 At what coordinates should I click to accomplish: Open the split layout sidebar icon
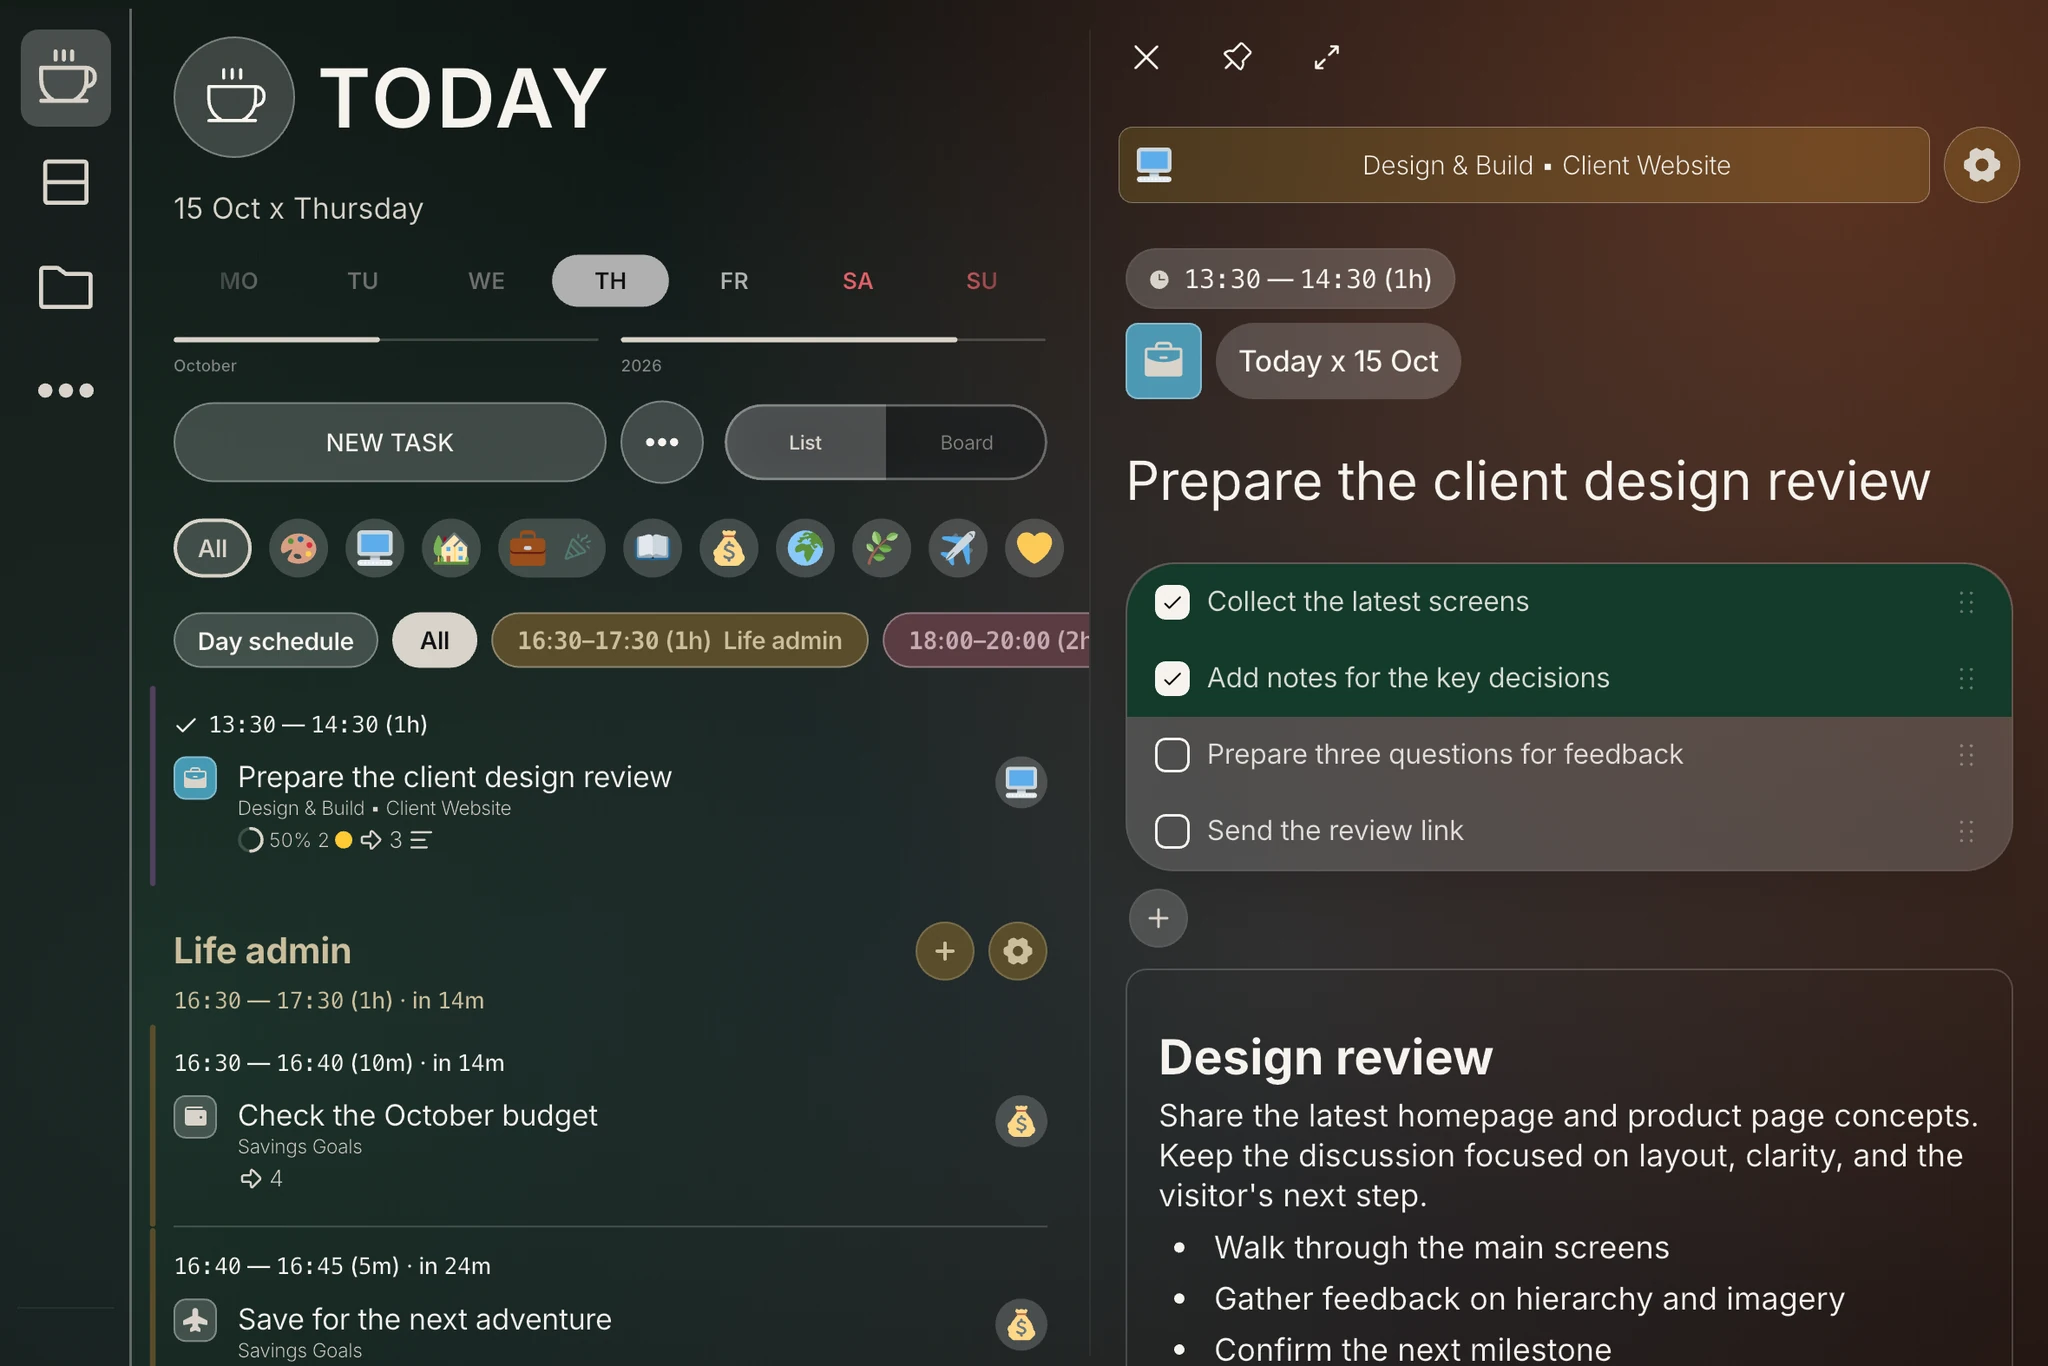click(66, 182)
